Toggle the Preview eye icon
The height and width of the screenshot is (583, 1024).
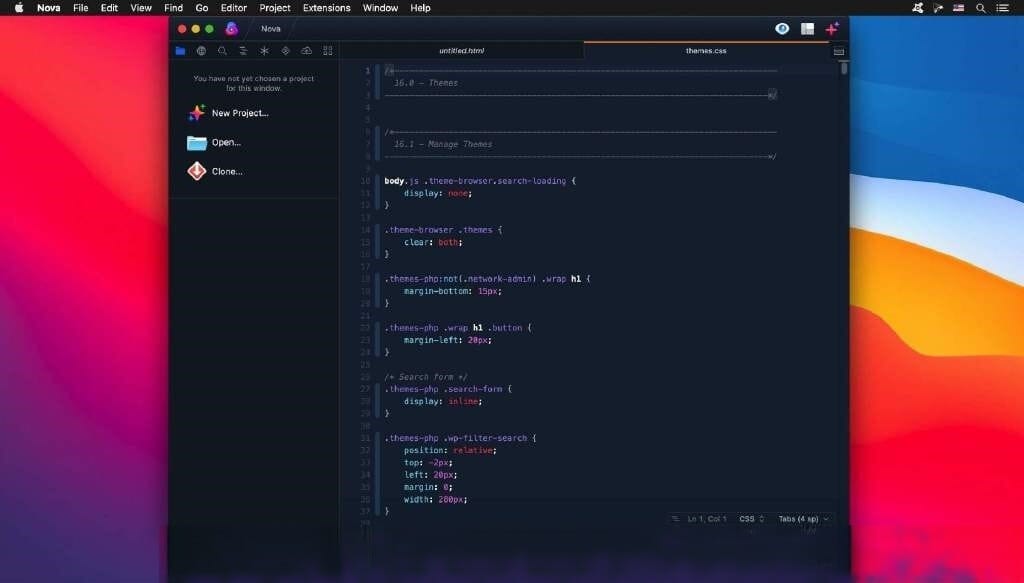point(782,29)
